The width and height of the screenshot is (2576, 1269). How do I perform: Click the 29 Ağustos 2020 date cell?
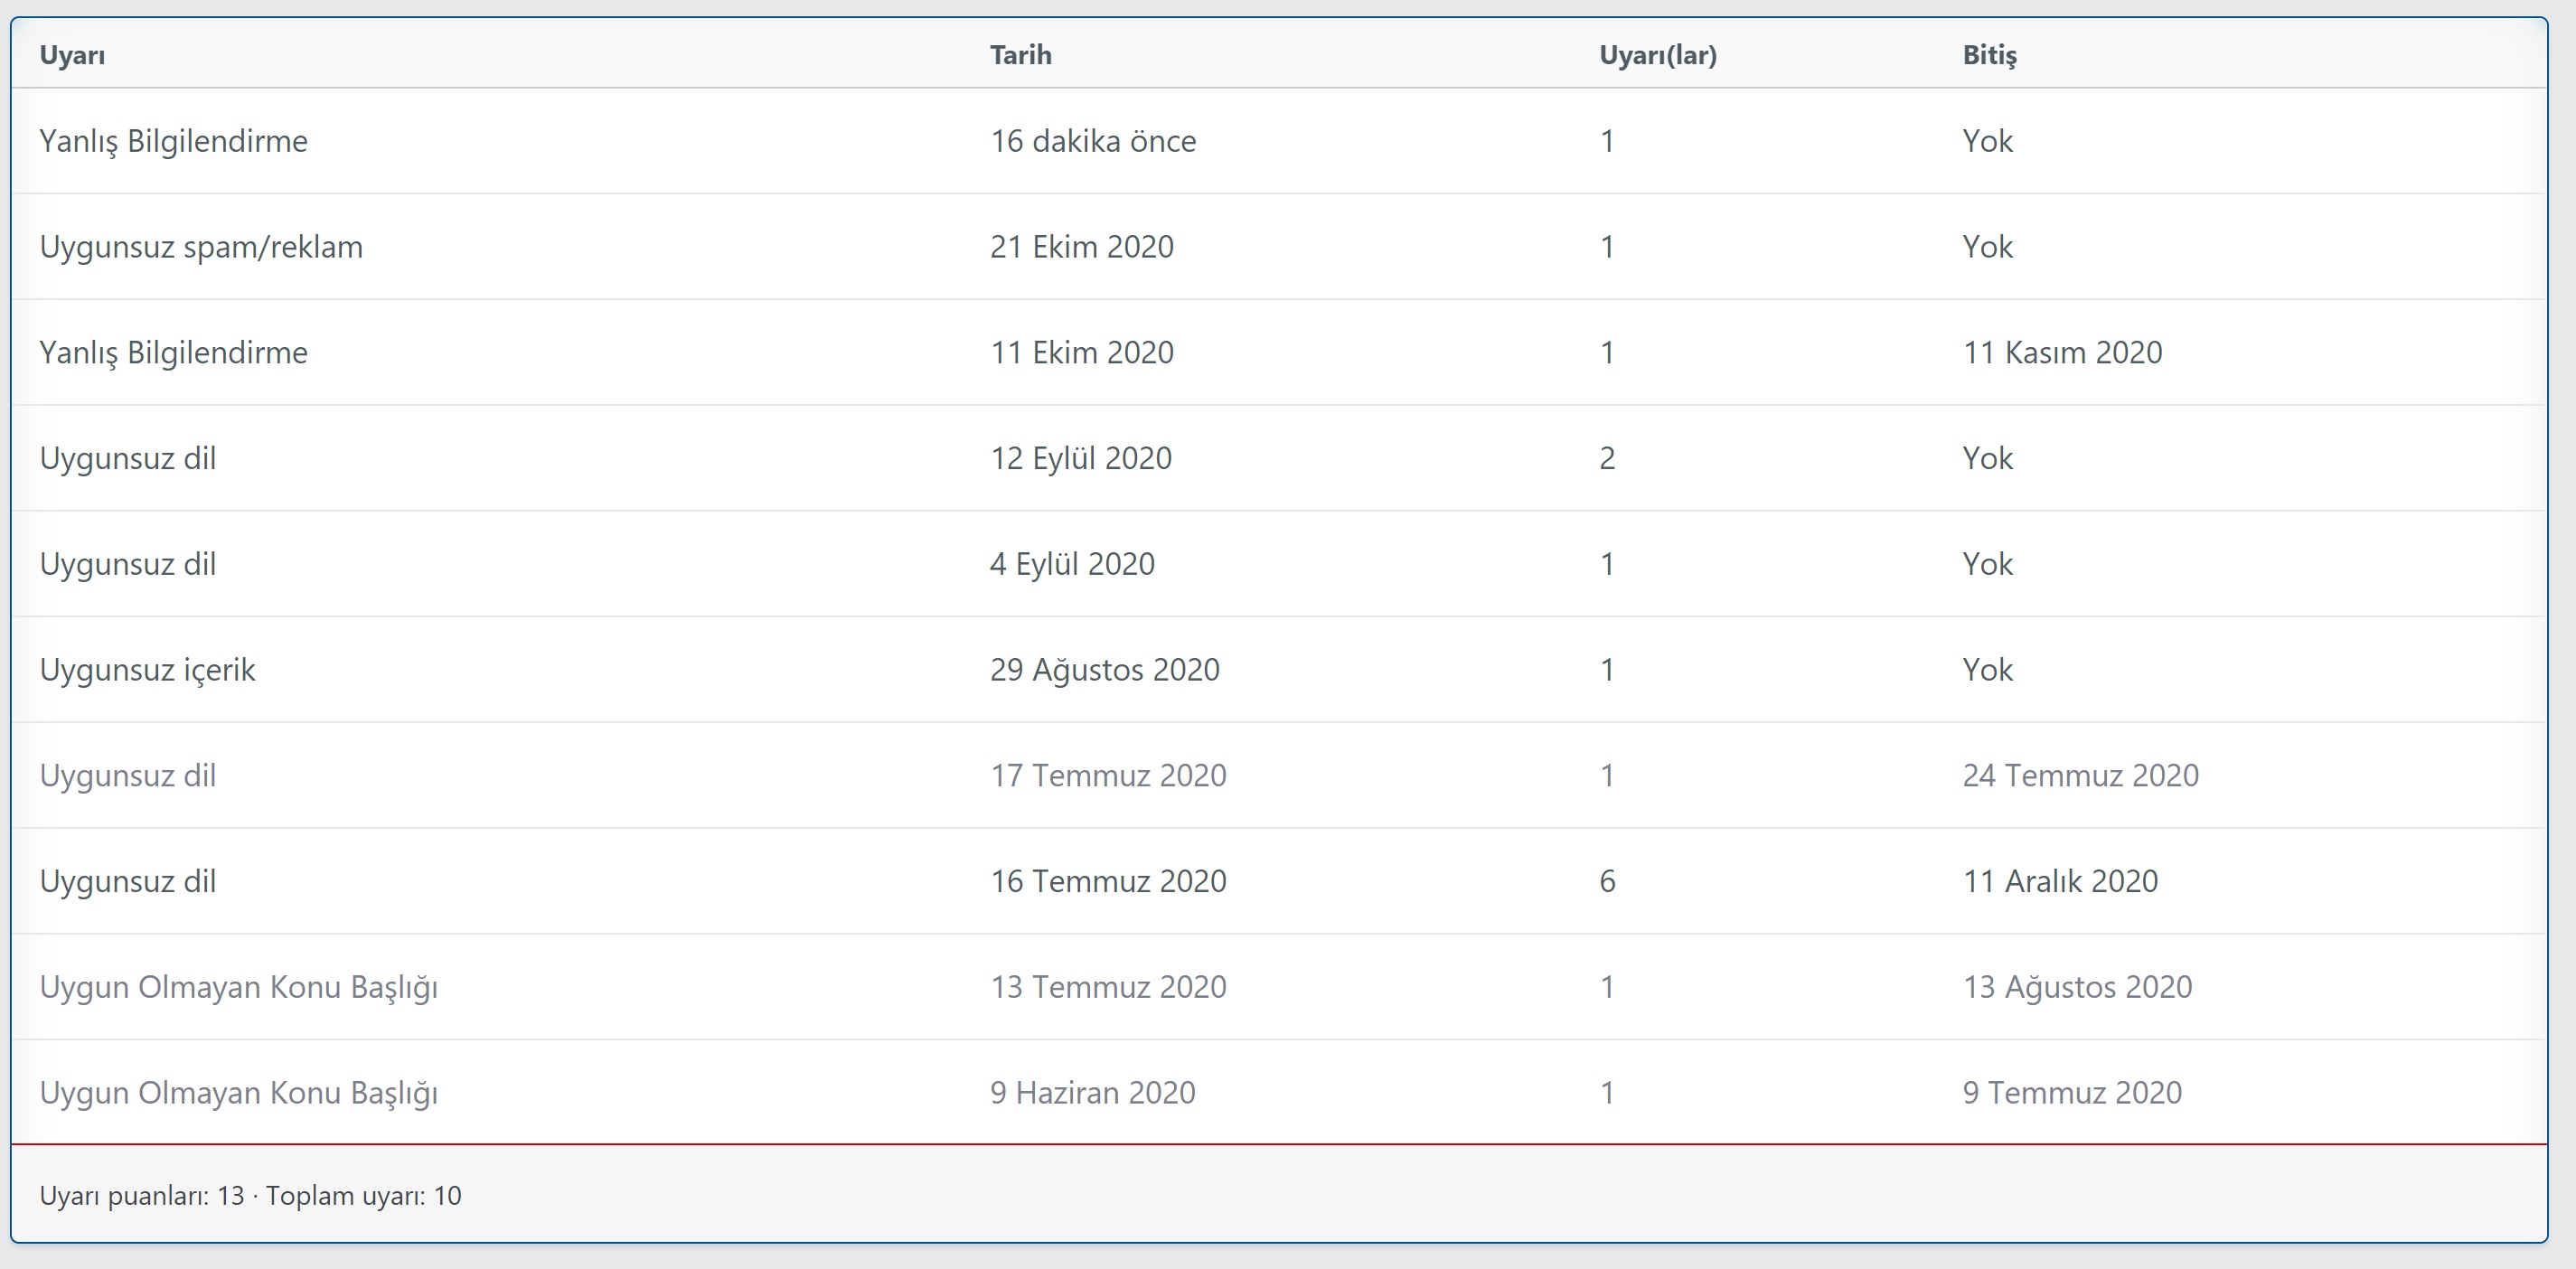pyautogui.click(x=1104, y=670)
